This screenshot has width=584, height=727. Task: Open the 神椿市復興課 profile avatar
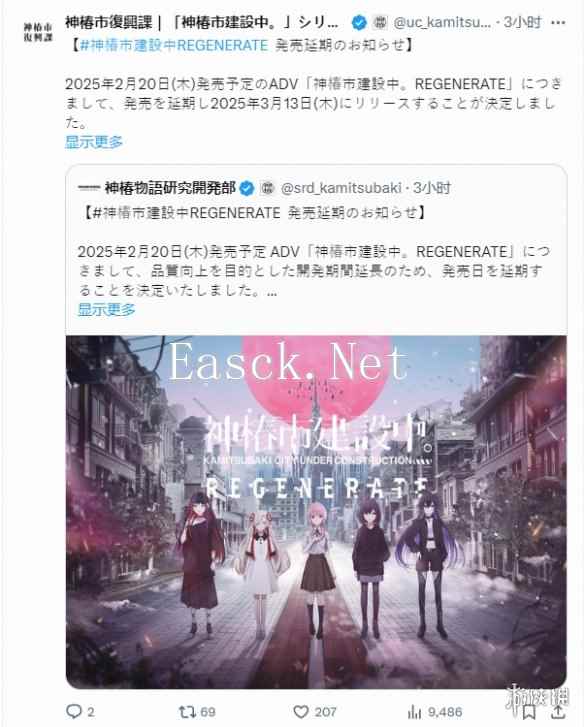(x=38, y=32)
